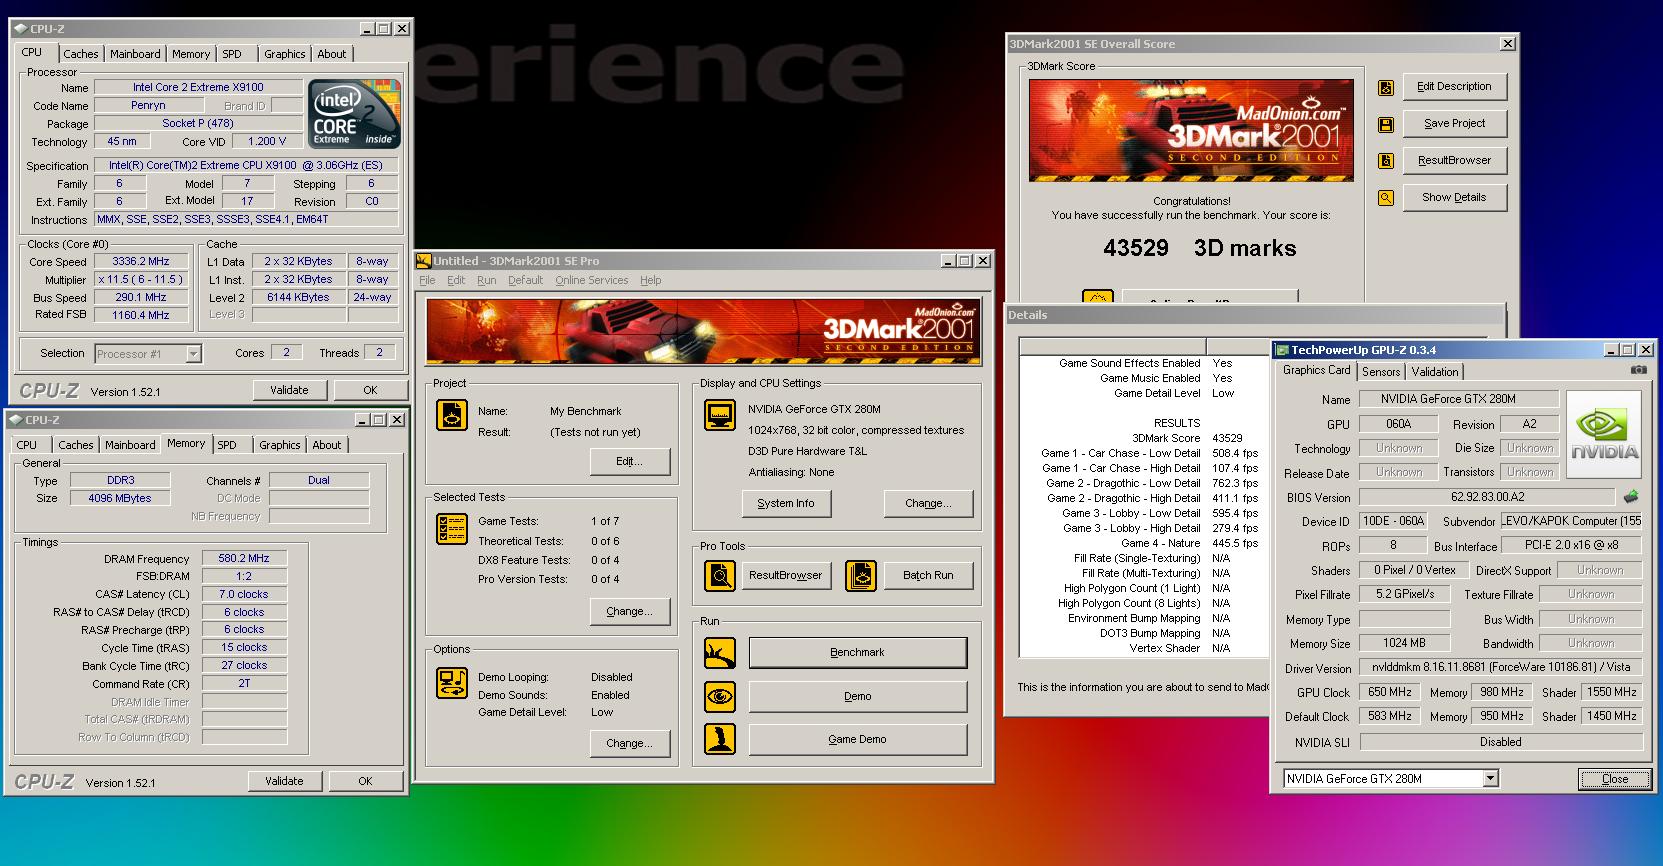Click Change... under Options
1663x866 pixels.
tap(629, 743)
